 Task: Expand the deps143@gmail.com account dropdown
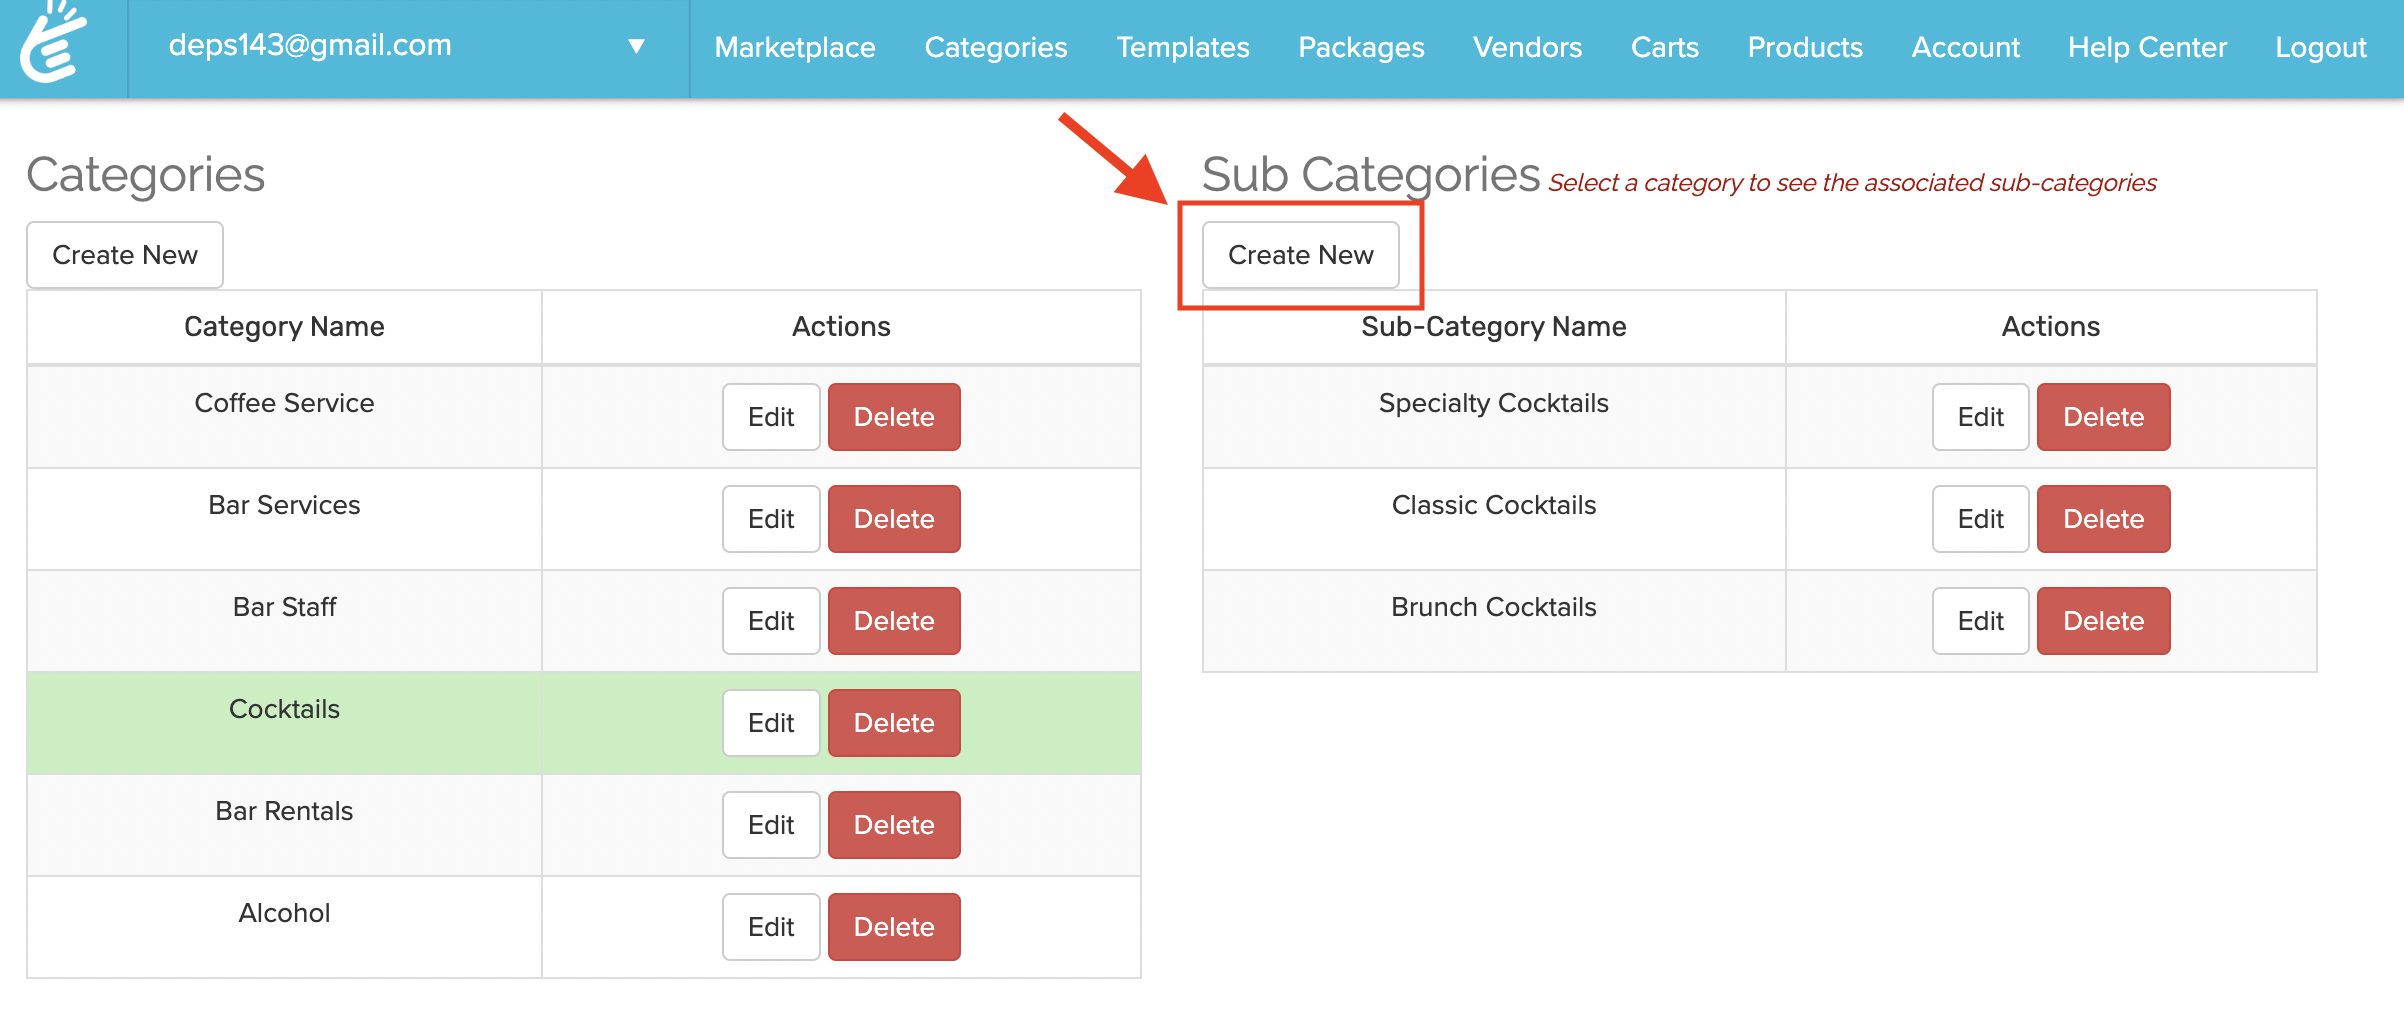coord(635,46)
